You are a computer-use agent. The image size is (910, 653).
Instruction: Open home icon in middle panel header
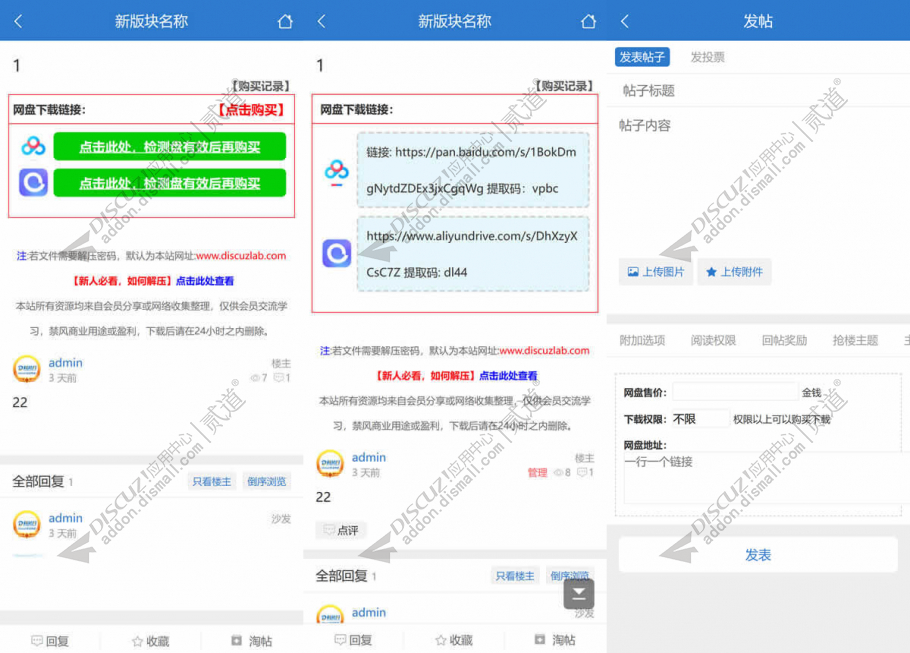(x=588, y=21)
